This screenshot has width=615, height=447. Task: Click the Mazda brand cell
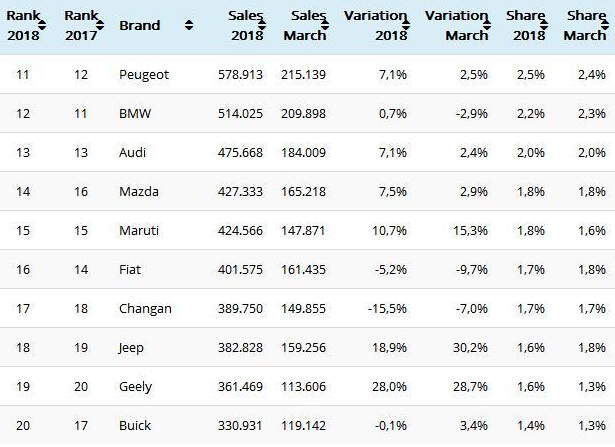(x=138, y=191)
